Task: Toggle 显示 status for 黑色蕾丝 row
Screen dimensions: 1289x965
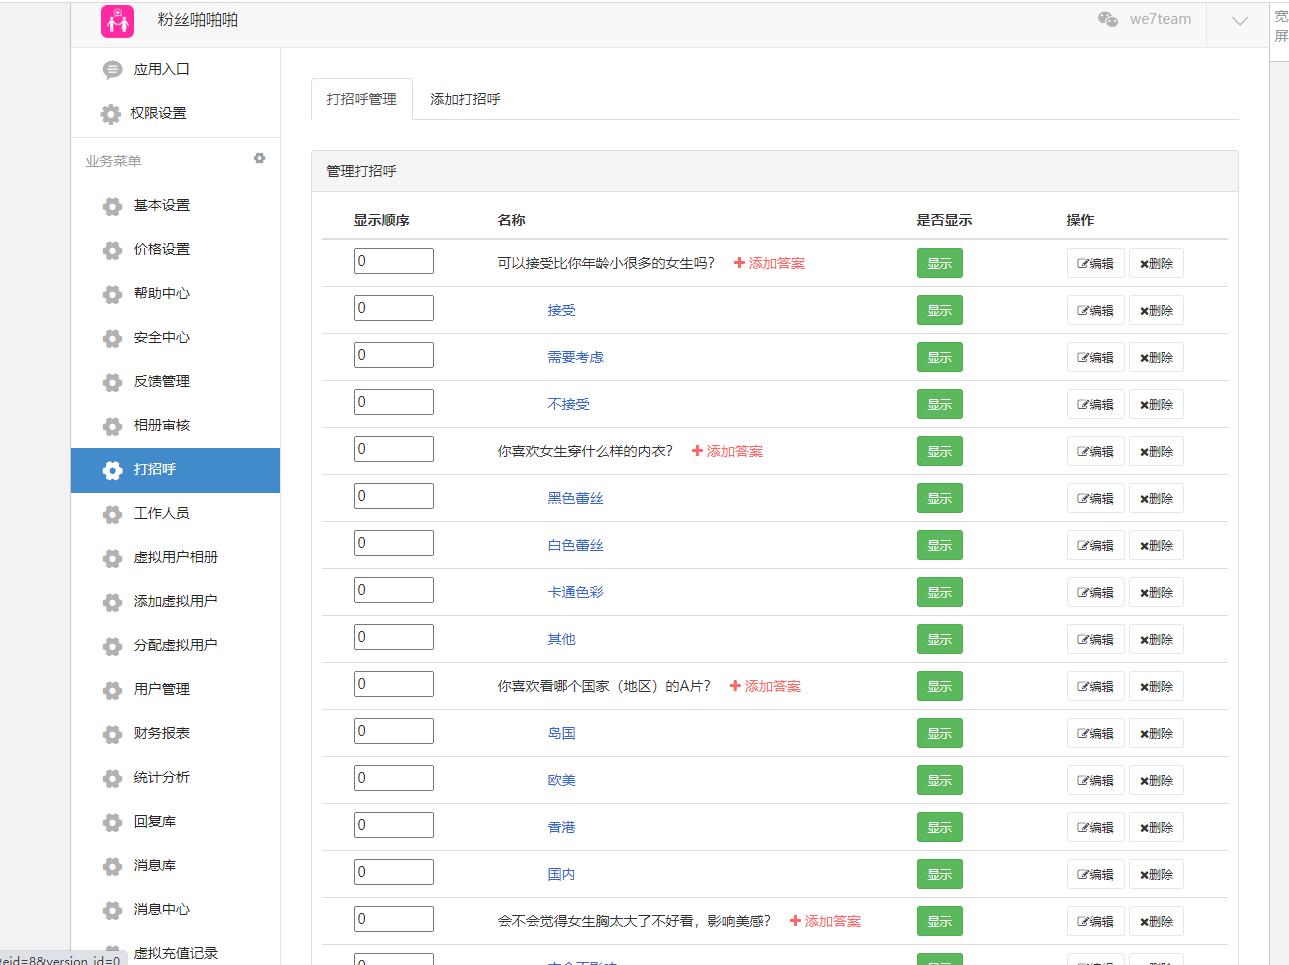Action: tap(939, 498)
